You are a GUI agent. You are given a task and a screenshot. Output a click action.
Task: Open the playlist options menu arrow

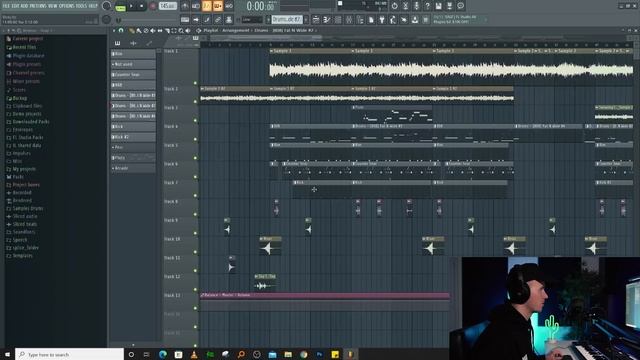(114, 31)
